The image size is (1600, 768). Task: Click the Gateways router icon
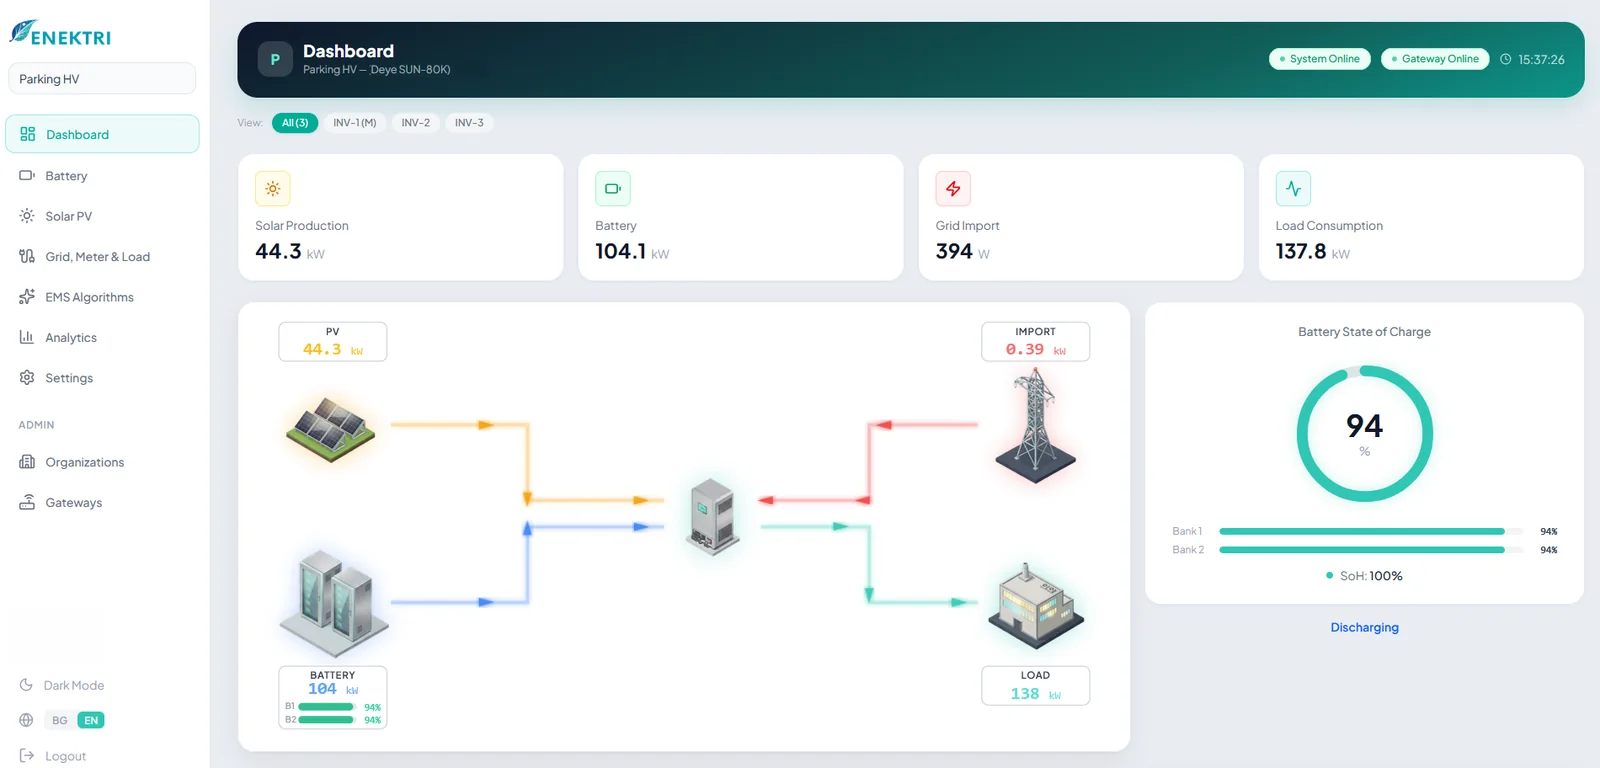(x=27, y=502)
